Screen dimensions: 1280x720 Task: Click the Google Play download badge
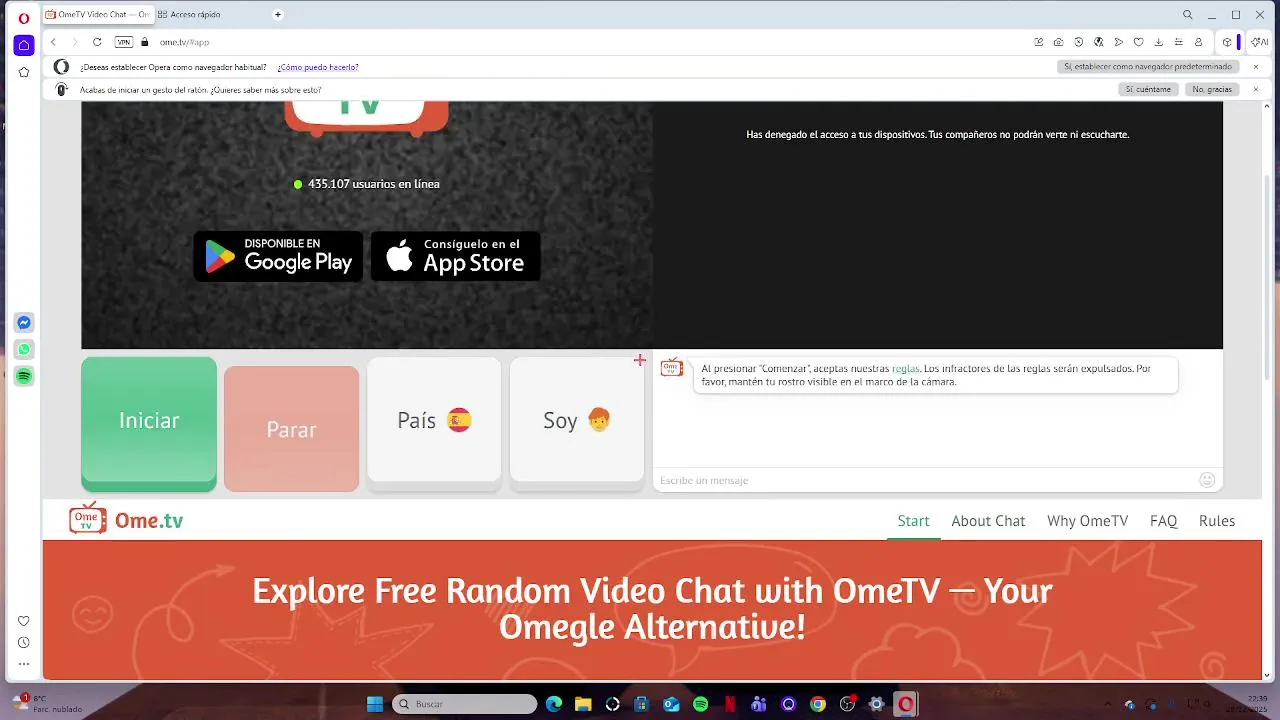click(278, 256)
